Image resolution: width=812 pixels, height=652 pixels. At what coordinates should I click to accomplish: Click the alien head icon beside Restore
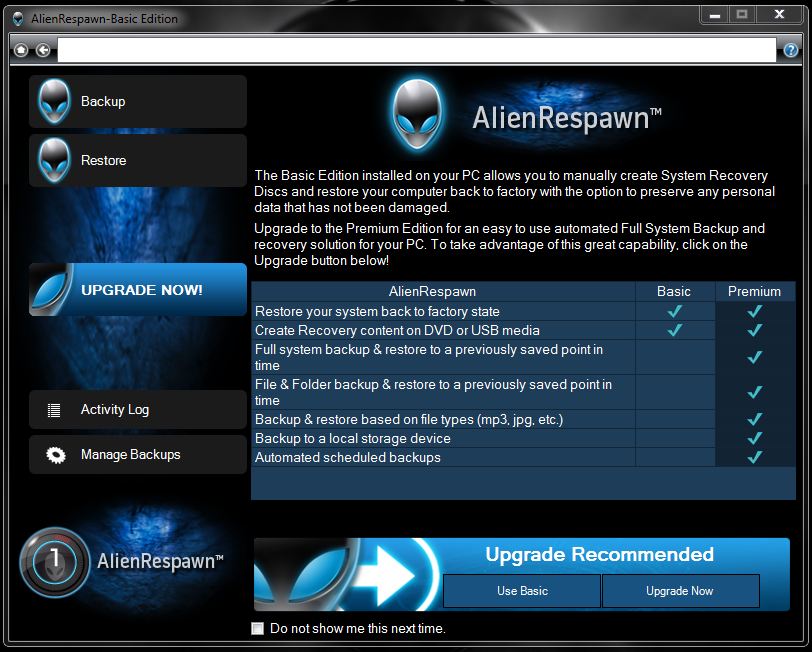click(x=54, y=161)
